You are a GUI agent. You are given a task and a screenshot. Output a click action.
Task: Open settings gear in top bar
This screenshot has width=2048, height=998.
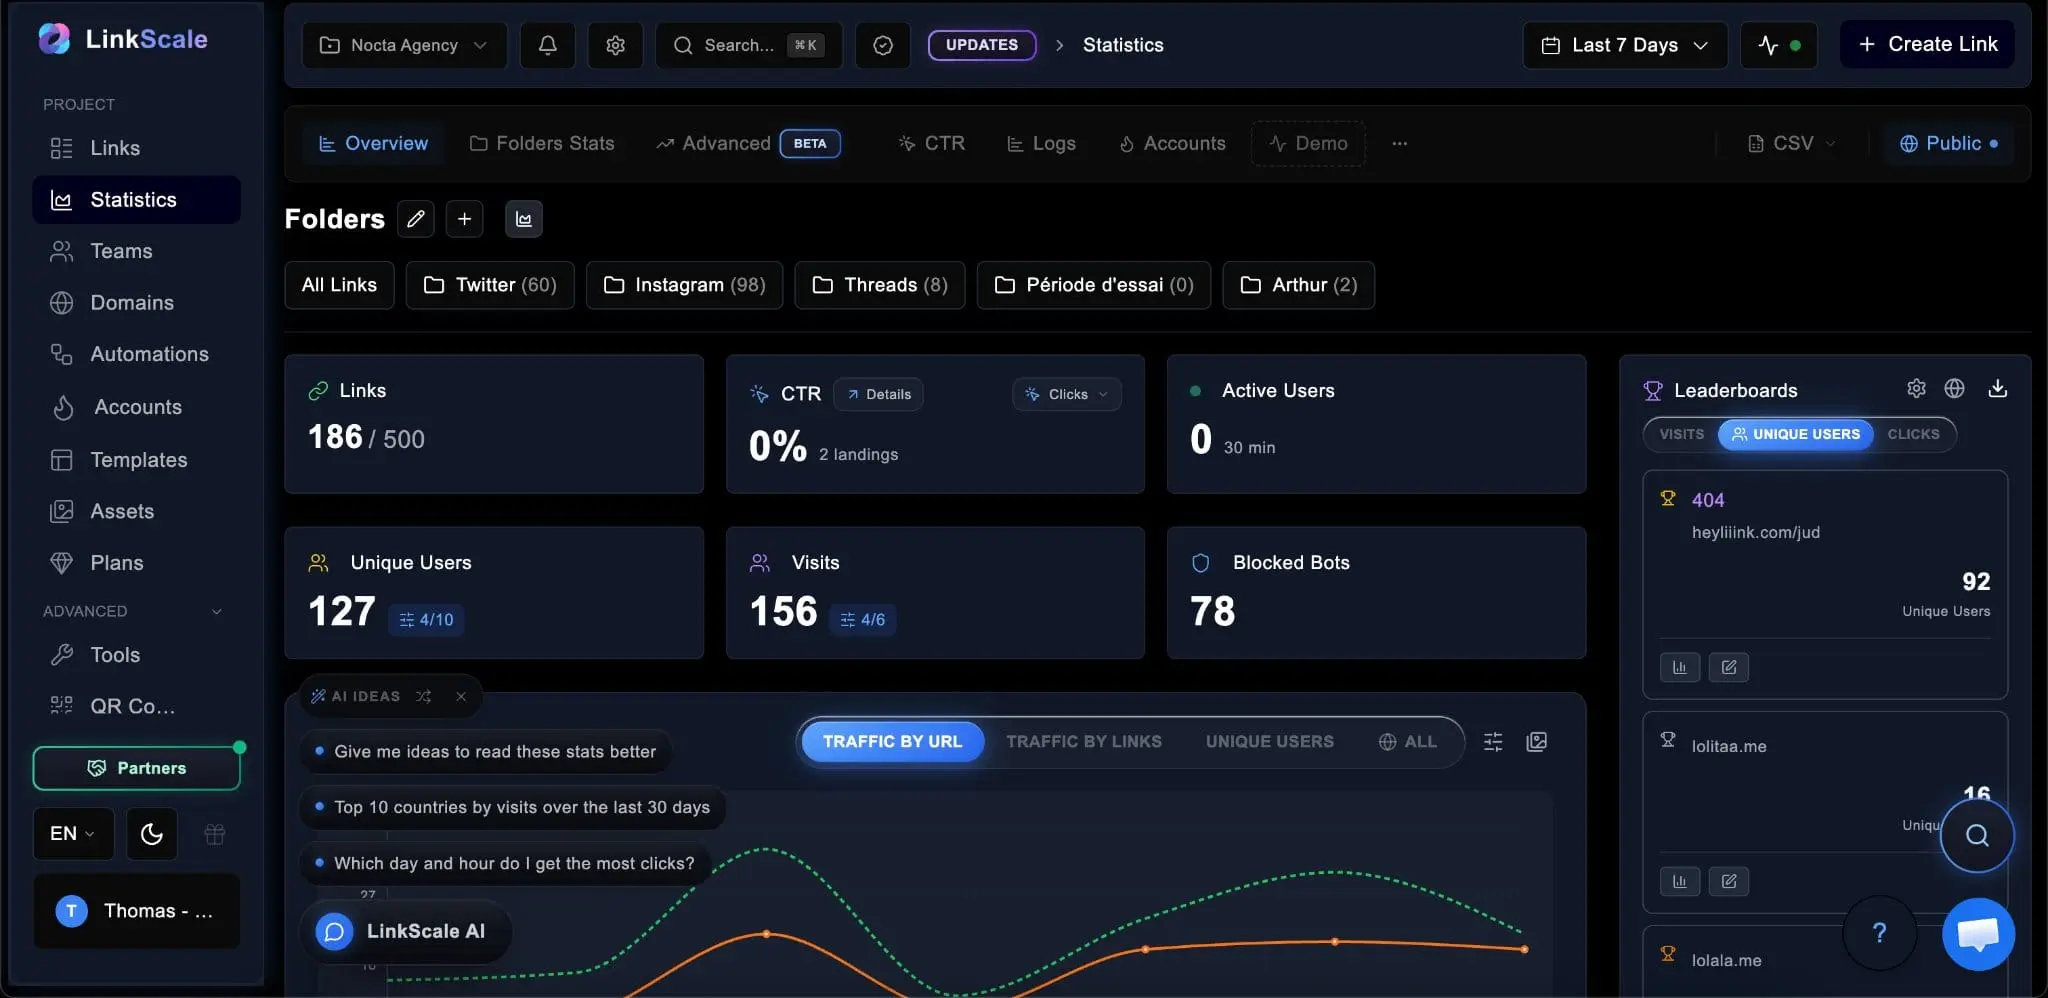pos(615,45)
